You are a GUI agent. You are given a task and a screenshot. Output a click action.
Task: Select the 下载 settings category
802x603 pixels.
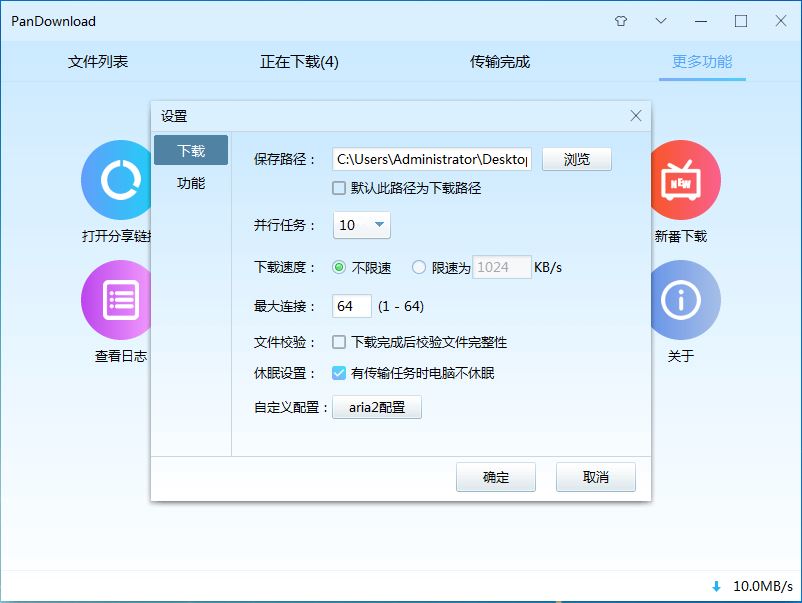[191, 150]
